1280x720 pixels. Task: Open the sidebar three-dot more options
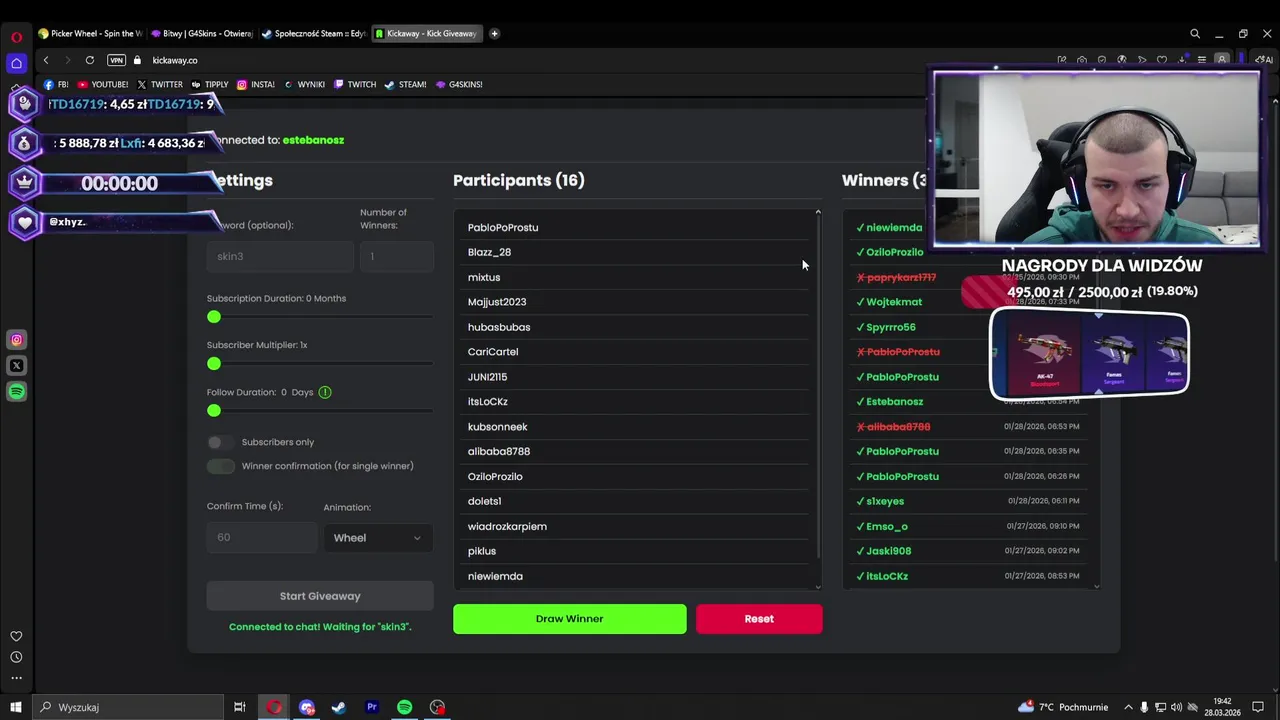[16, 678]
